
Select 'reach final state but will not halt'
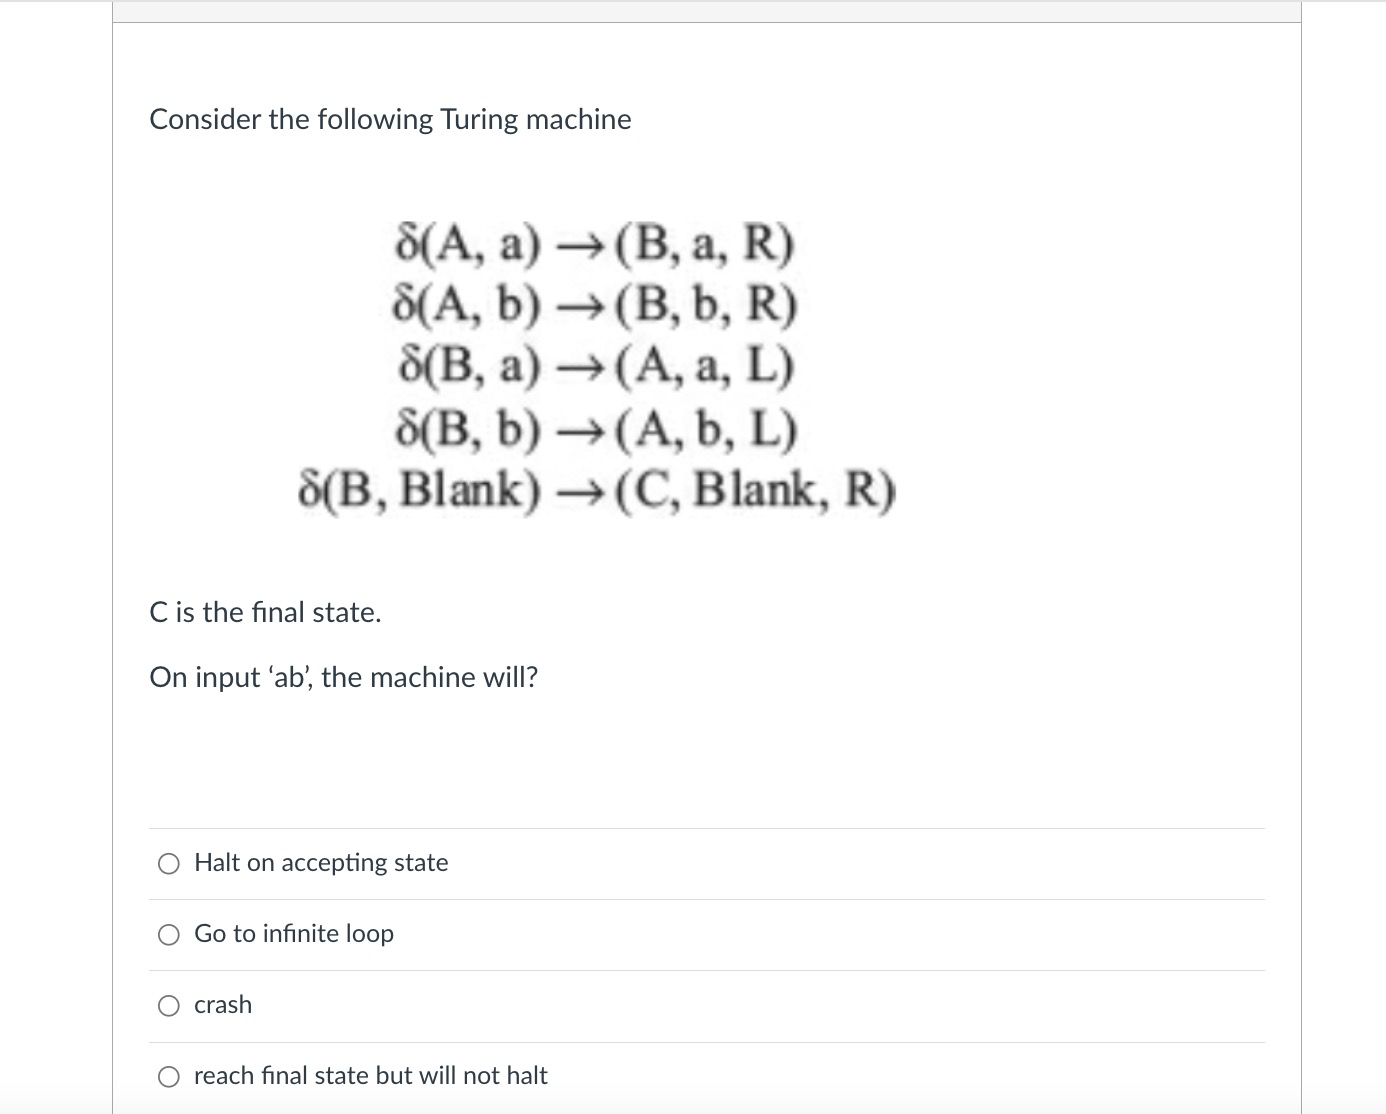click(169, 1076)
